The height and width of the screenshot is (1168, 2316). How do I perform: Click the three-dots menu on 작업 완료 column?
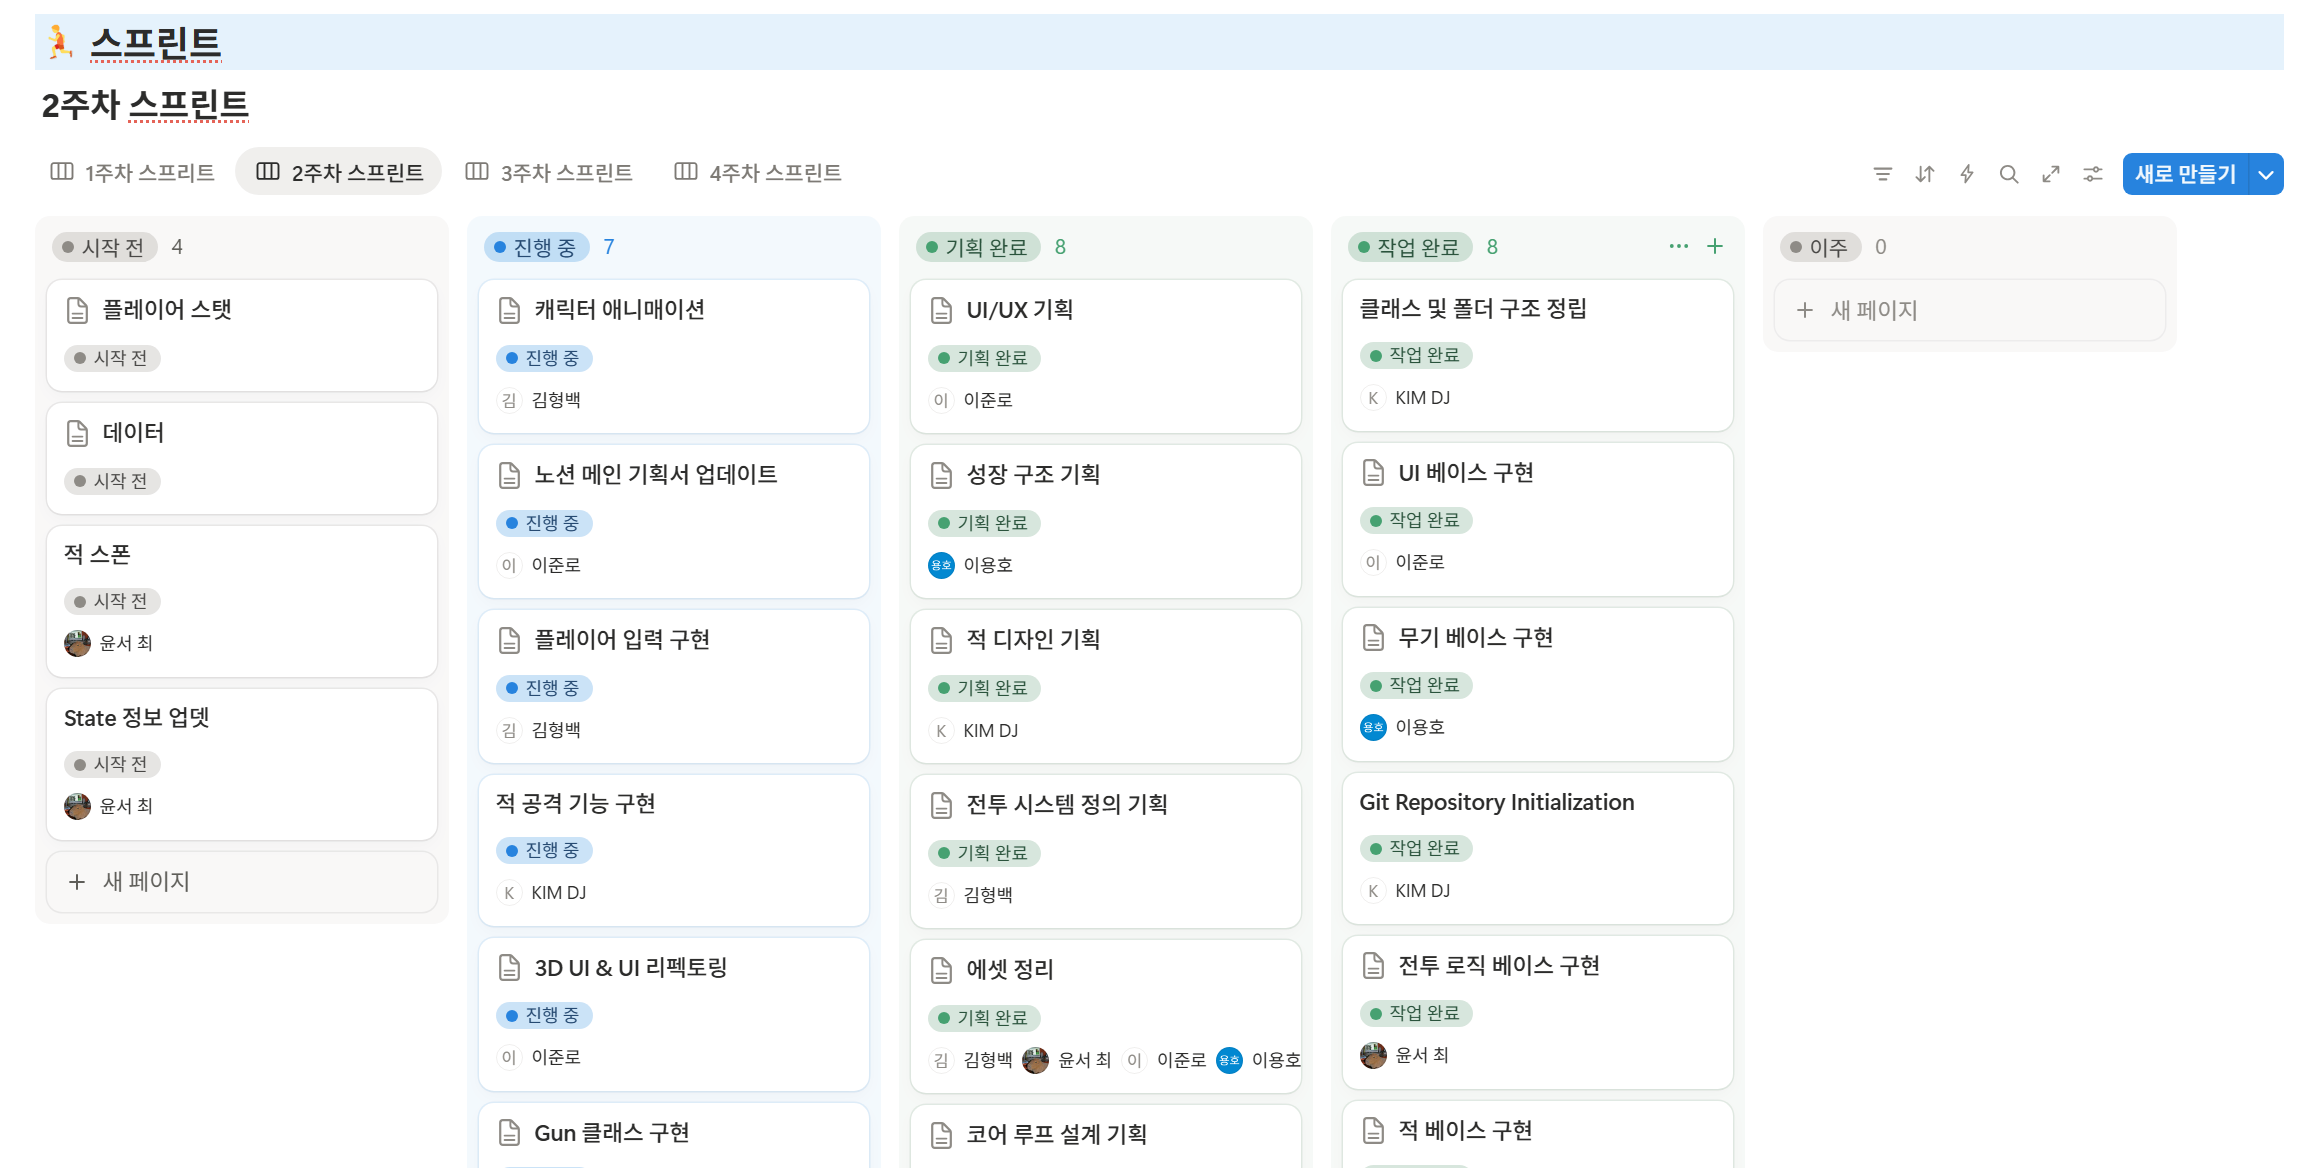1678,246
